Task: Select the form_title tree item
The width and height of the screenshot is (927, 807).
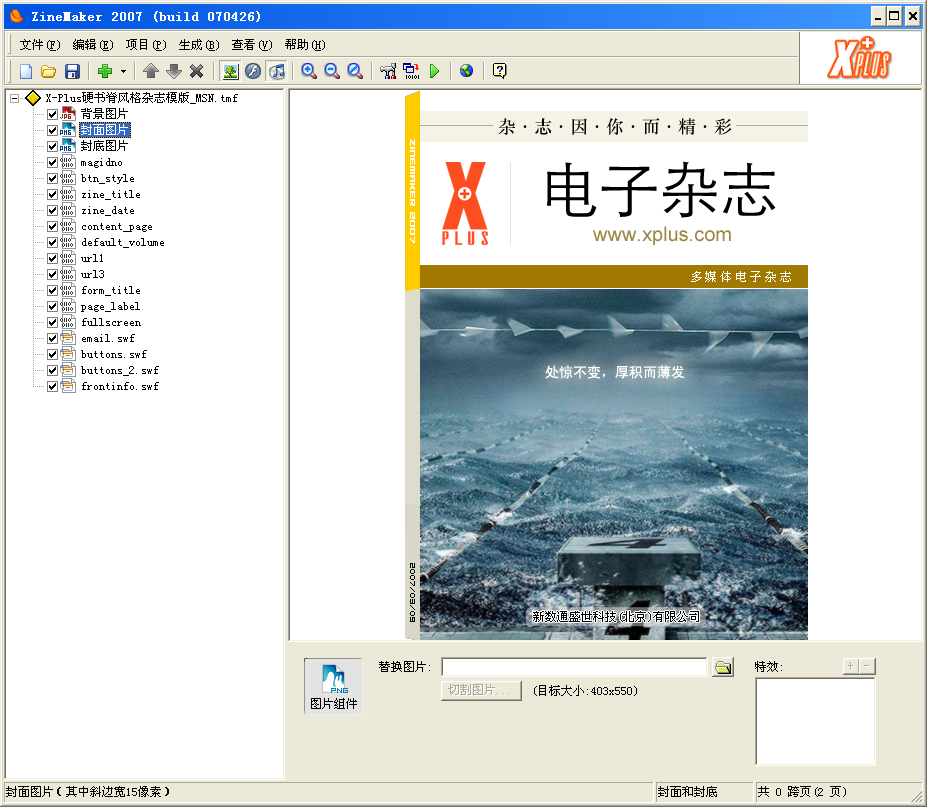Action: coord(111,290)
